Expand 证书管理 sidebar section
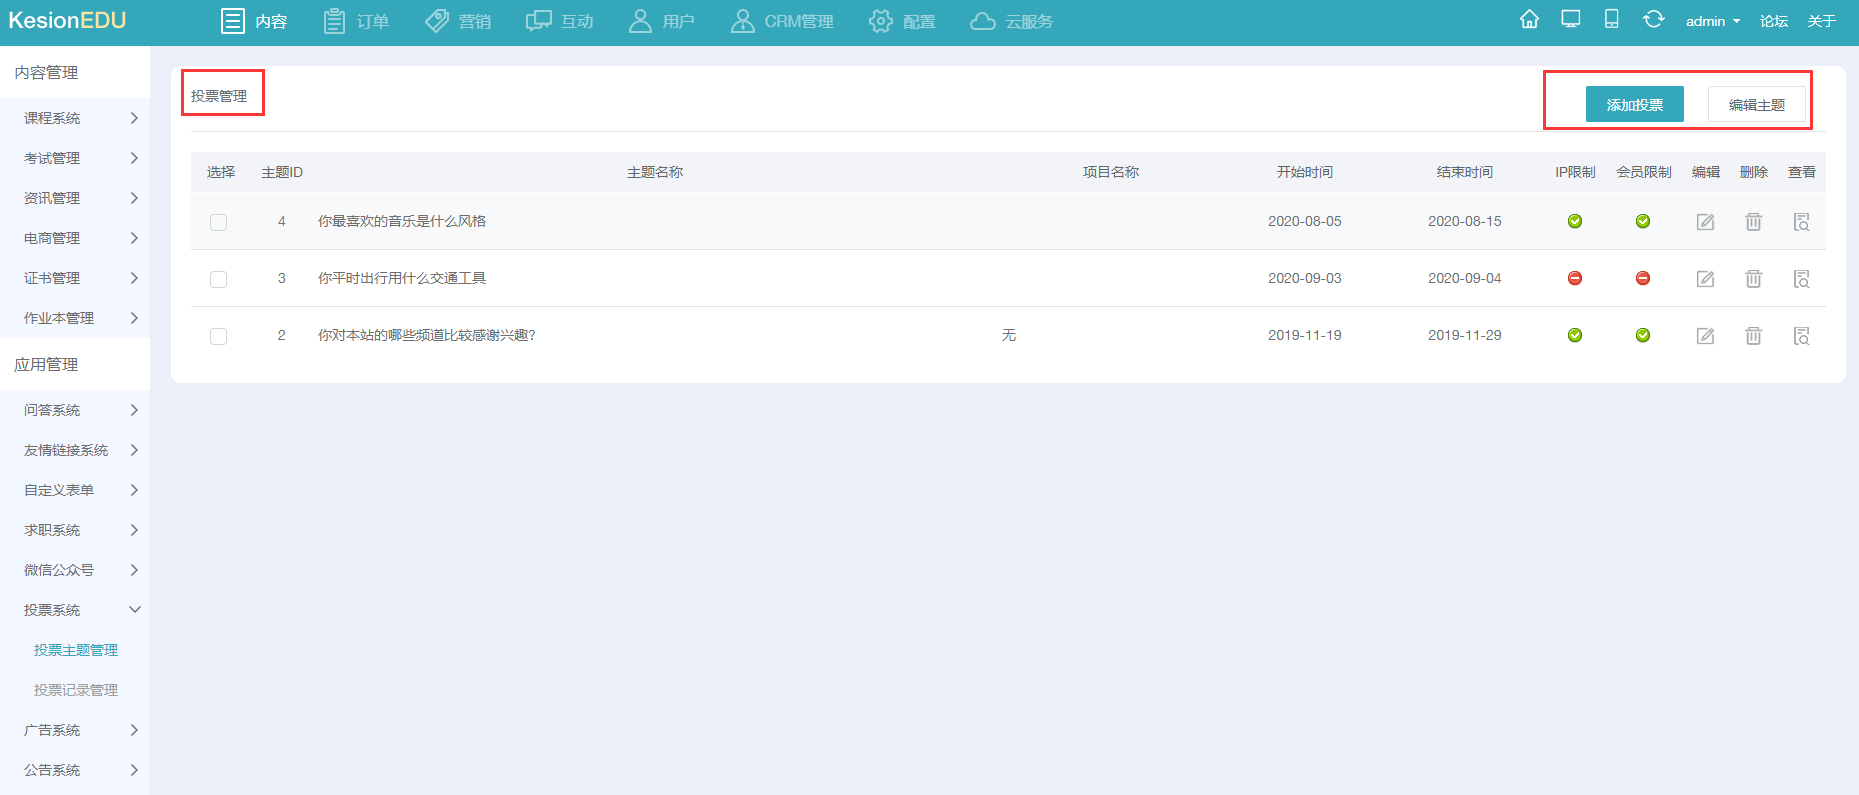The height and width of the screenshot is (795, 1859). 75,278
